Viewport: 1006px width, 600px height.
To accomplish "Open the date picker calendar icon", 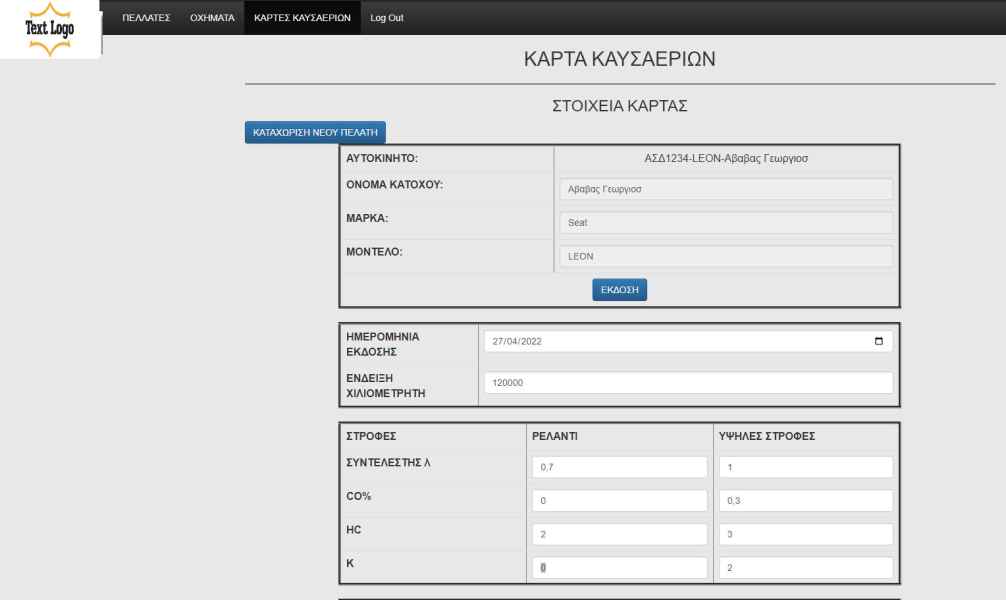I will (x=878, y=341).
